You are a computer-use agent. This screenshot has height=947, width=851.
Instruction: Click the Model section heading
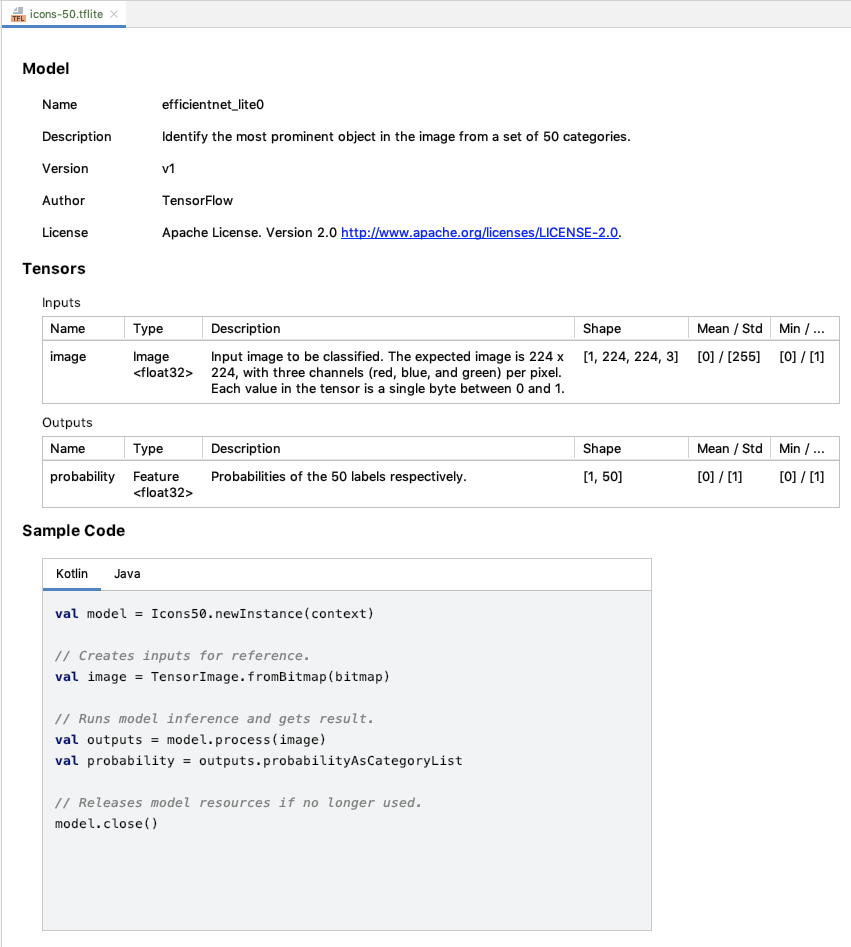click(x=45, y=69)
